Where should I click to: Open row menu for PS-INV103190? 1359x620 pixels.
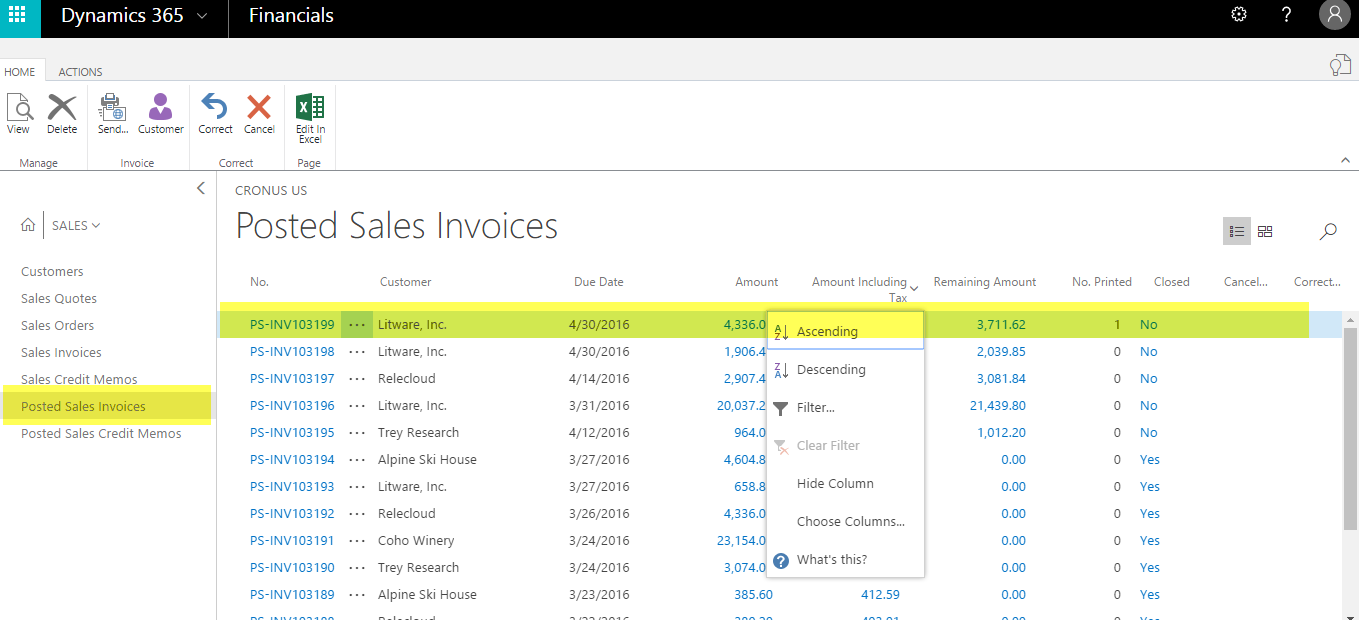pyautogui.click(x=357, y=568)
